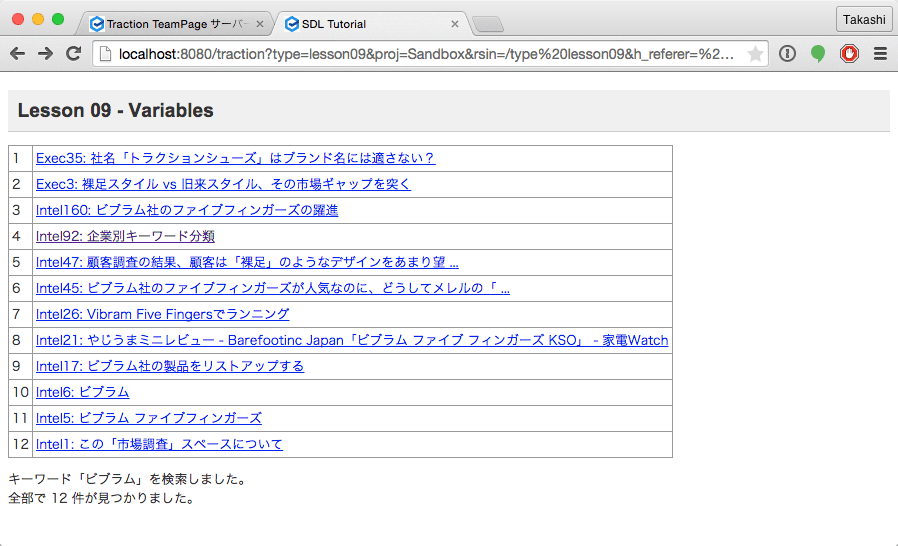Bookmark this page with the star icon
The height and width of the screenshot is (546, 898).
coord(755,54)
